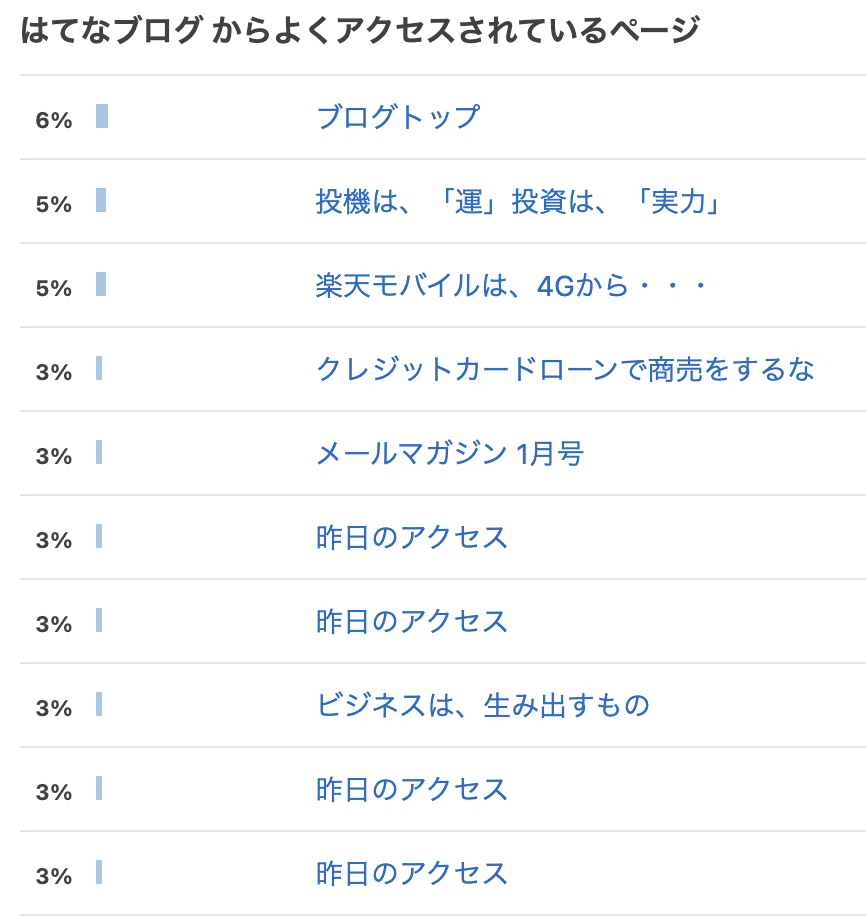Open the last 昨日のアクセス link in list
This screenshot has width=866, height=918.
(x=412, y=873)
